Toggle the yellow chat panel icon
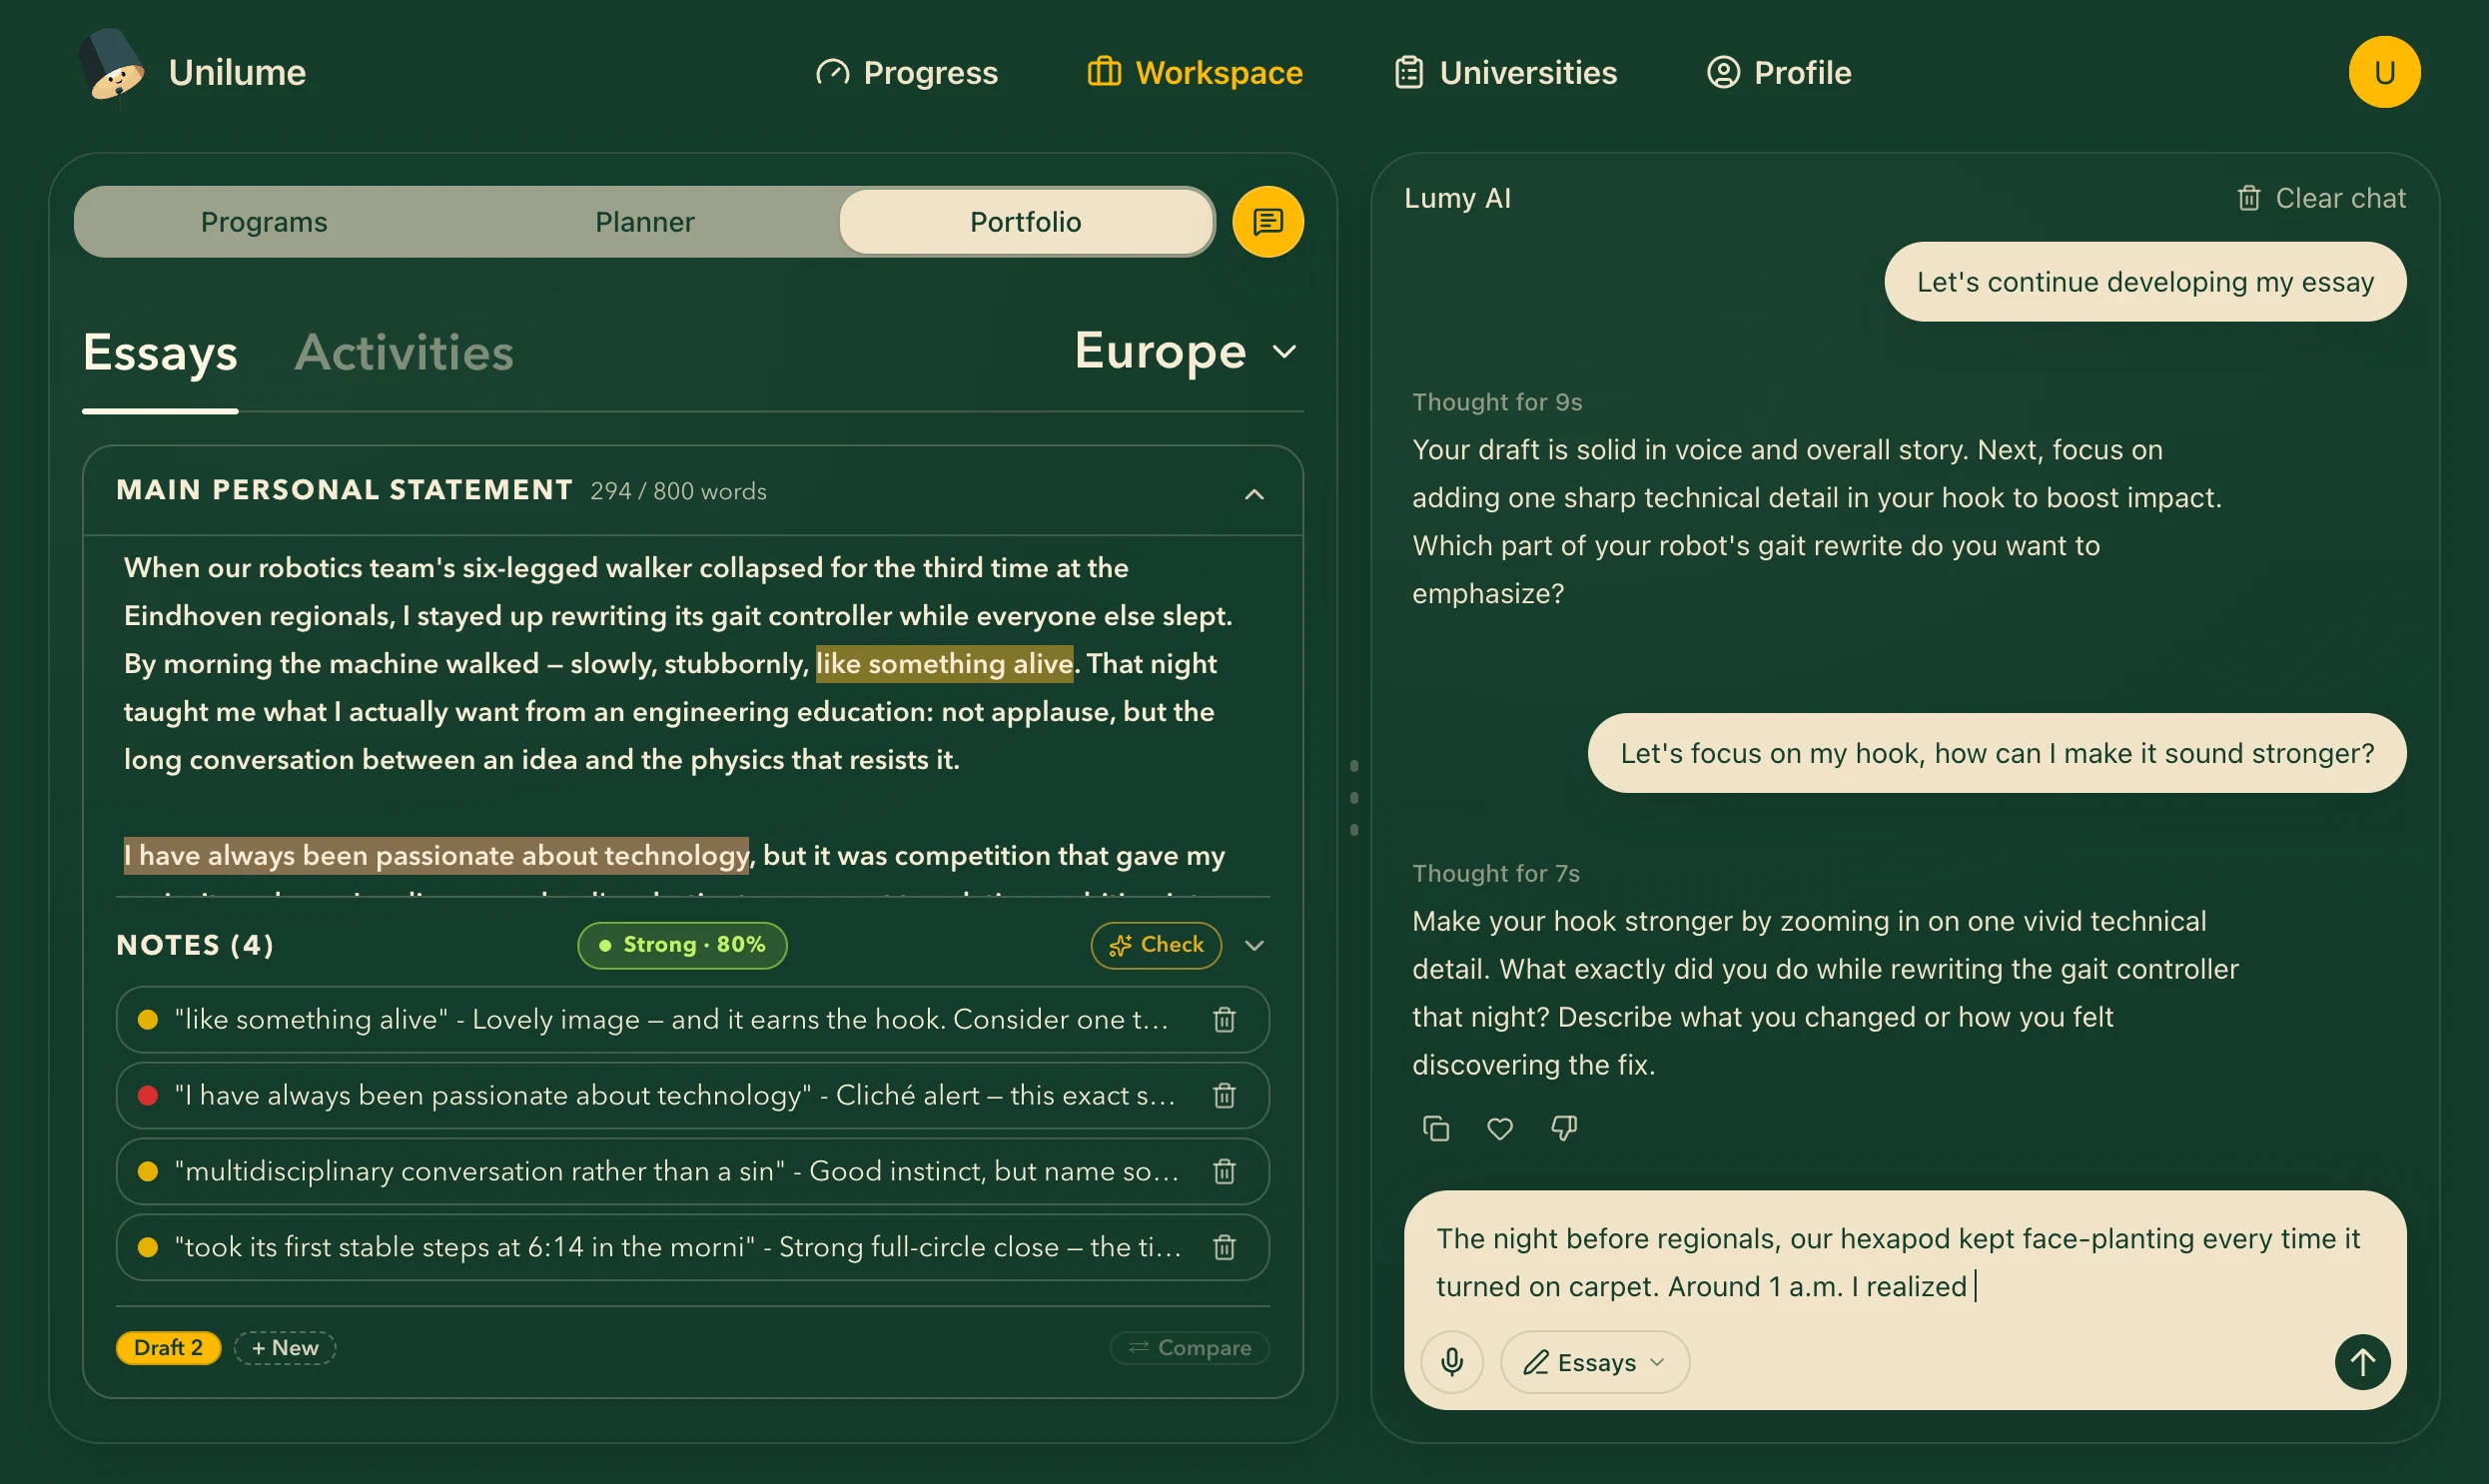 tap(1267, 221)
